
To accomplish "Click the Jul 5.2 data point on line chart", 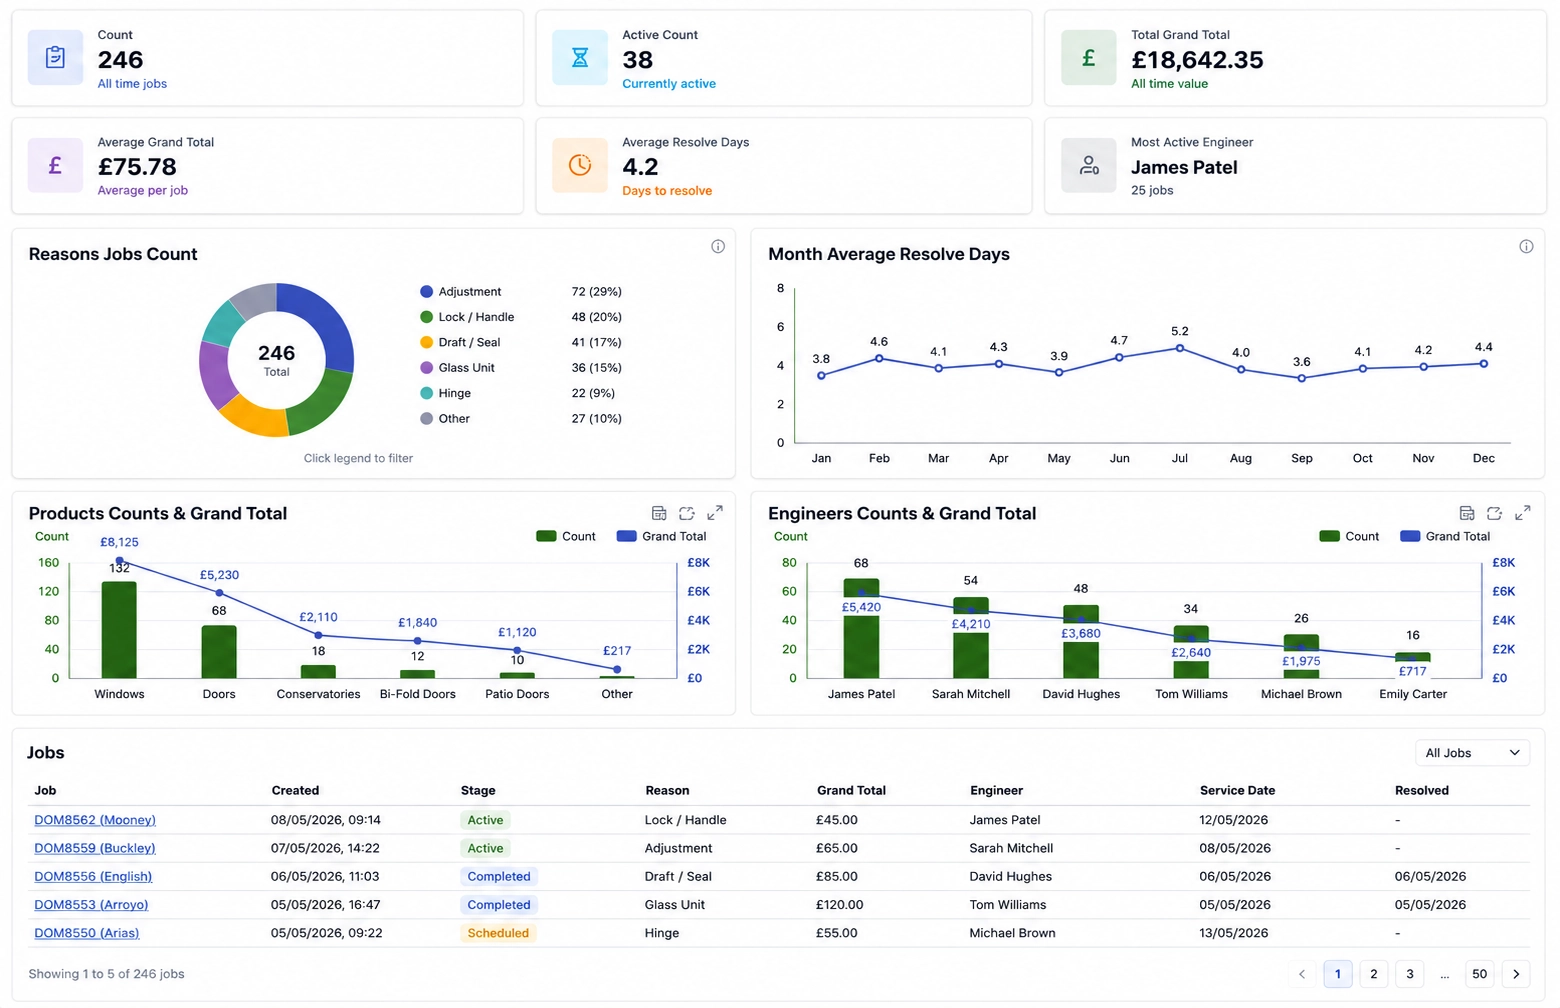I will [x=1180, y=348].
